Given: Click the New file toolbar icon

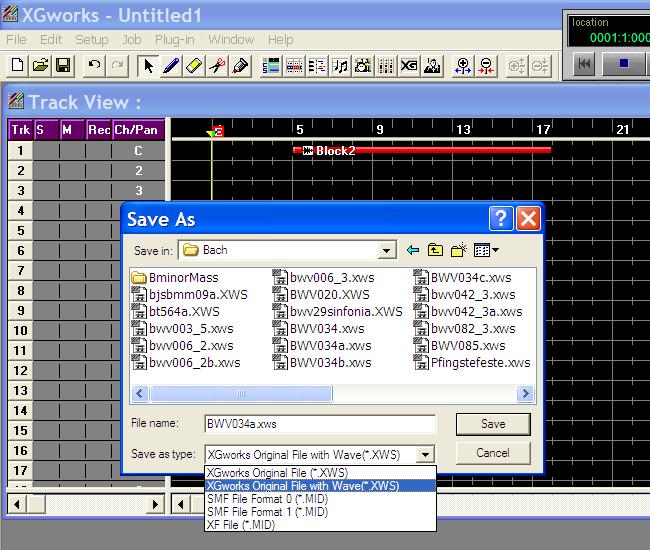Looking at the screenshot, I should tap(17, 65).
